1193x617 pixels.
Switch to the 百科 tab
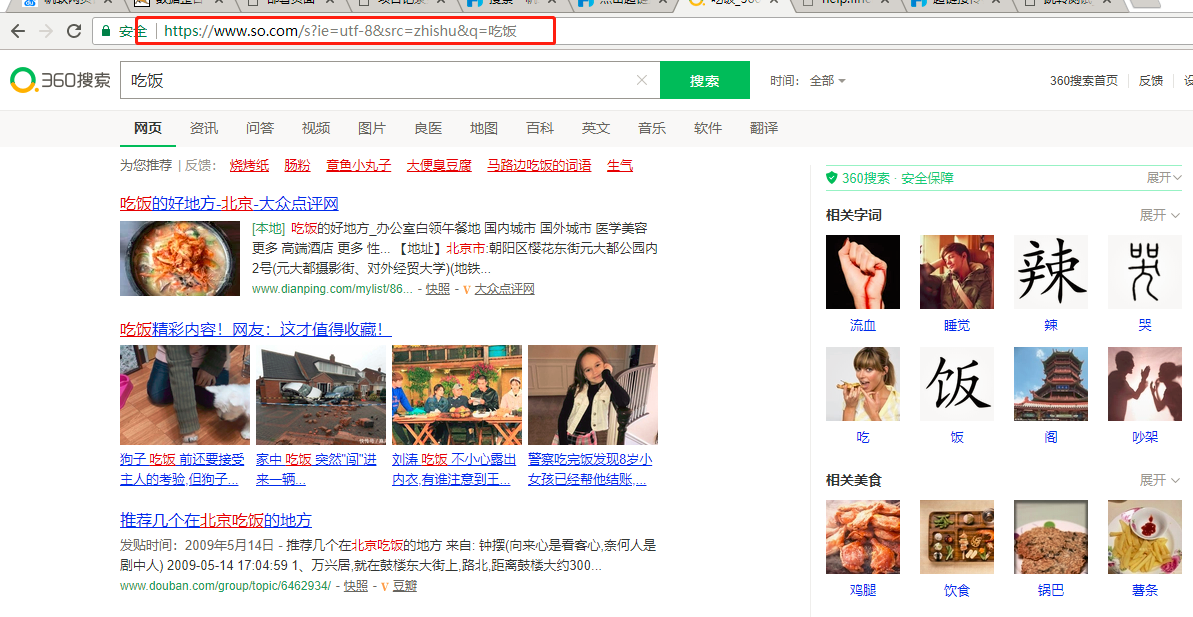540,128
